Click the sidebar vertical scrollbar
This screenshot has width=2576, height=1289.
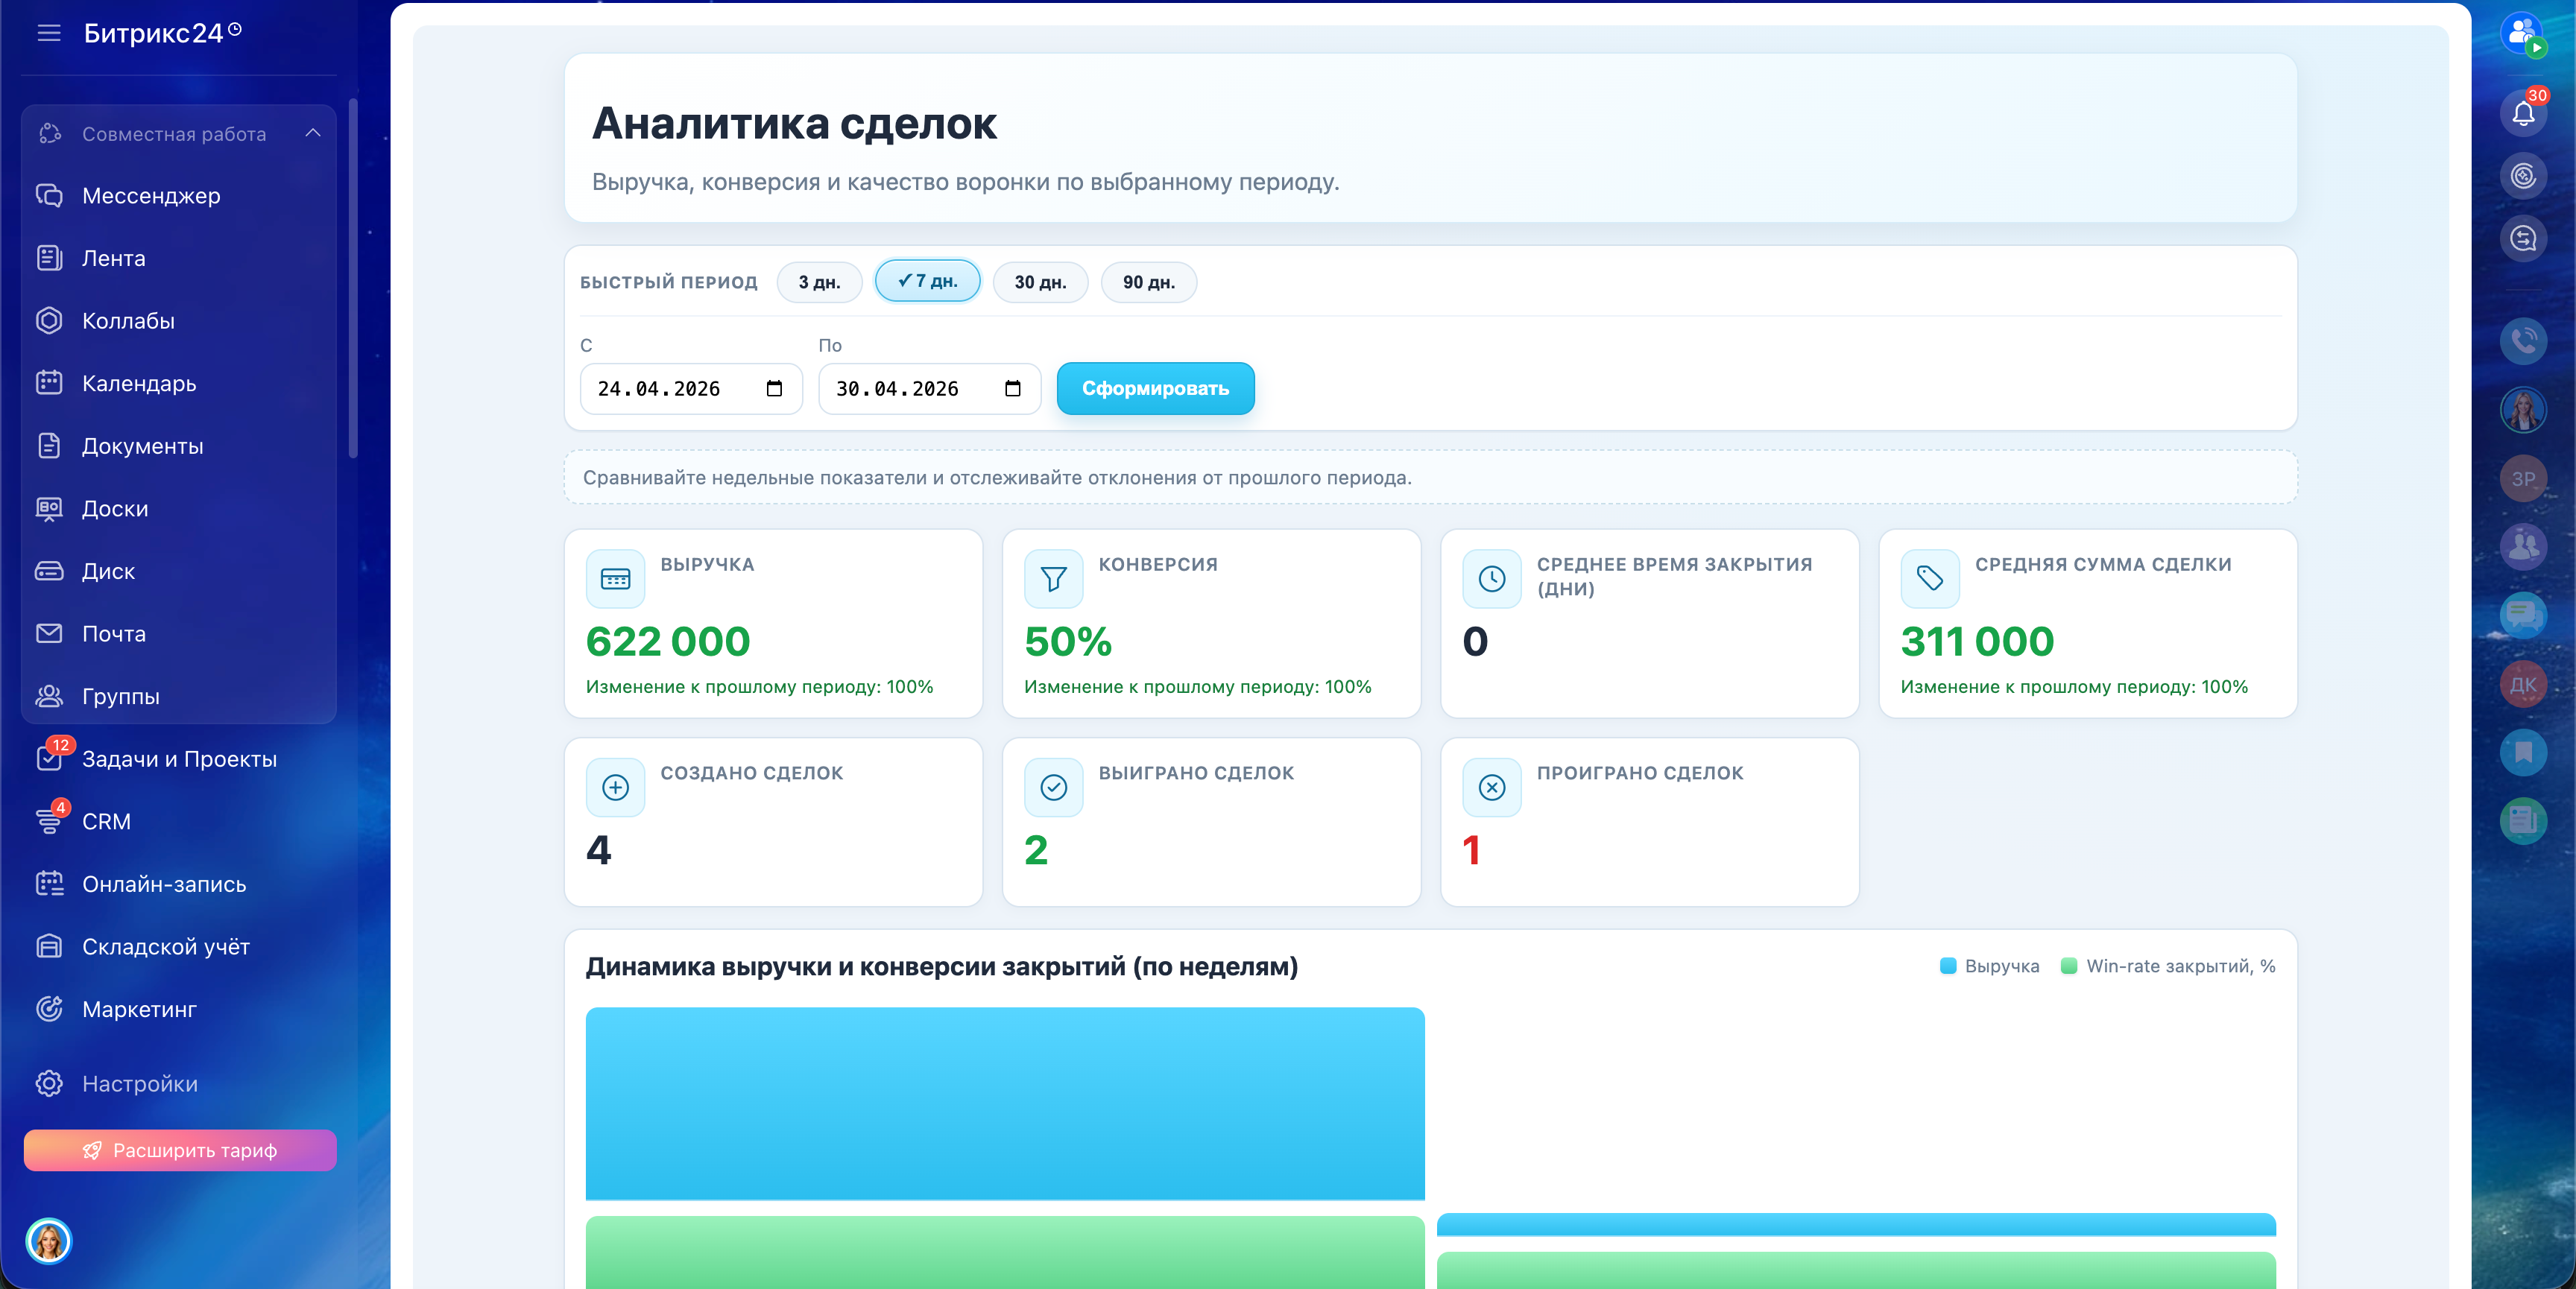(x=352, y=278)
